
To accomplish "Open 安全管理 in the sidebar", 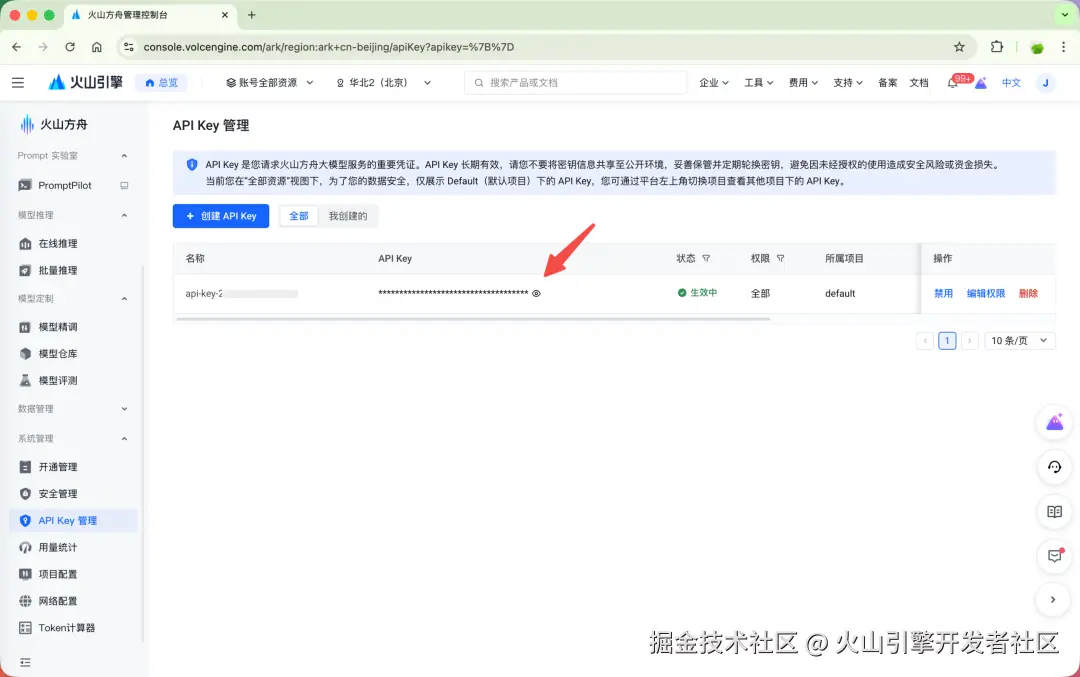I will [58, 494].
